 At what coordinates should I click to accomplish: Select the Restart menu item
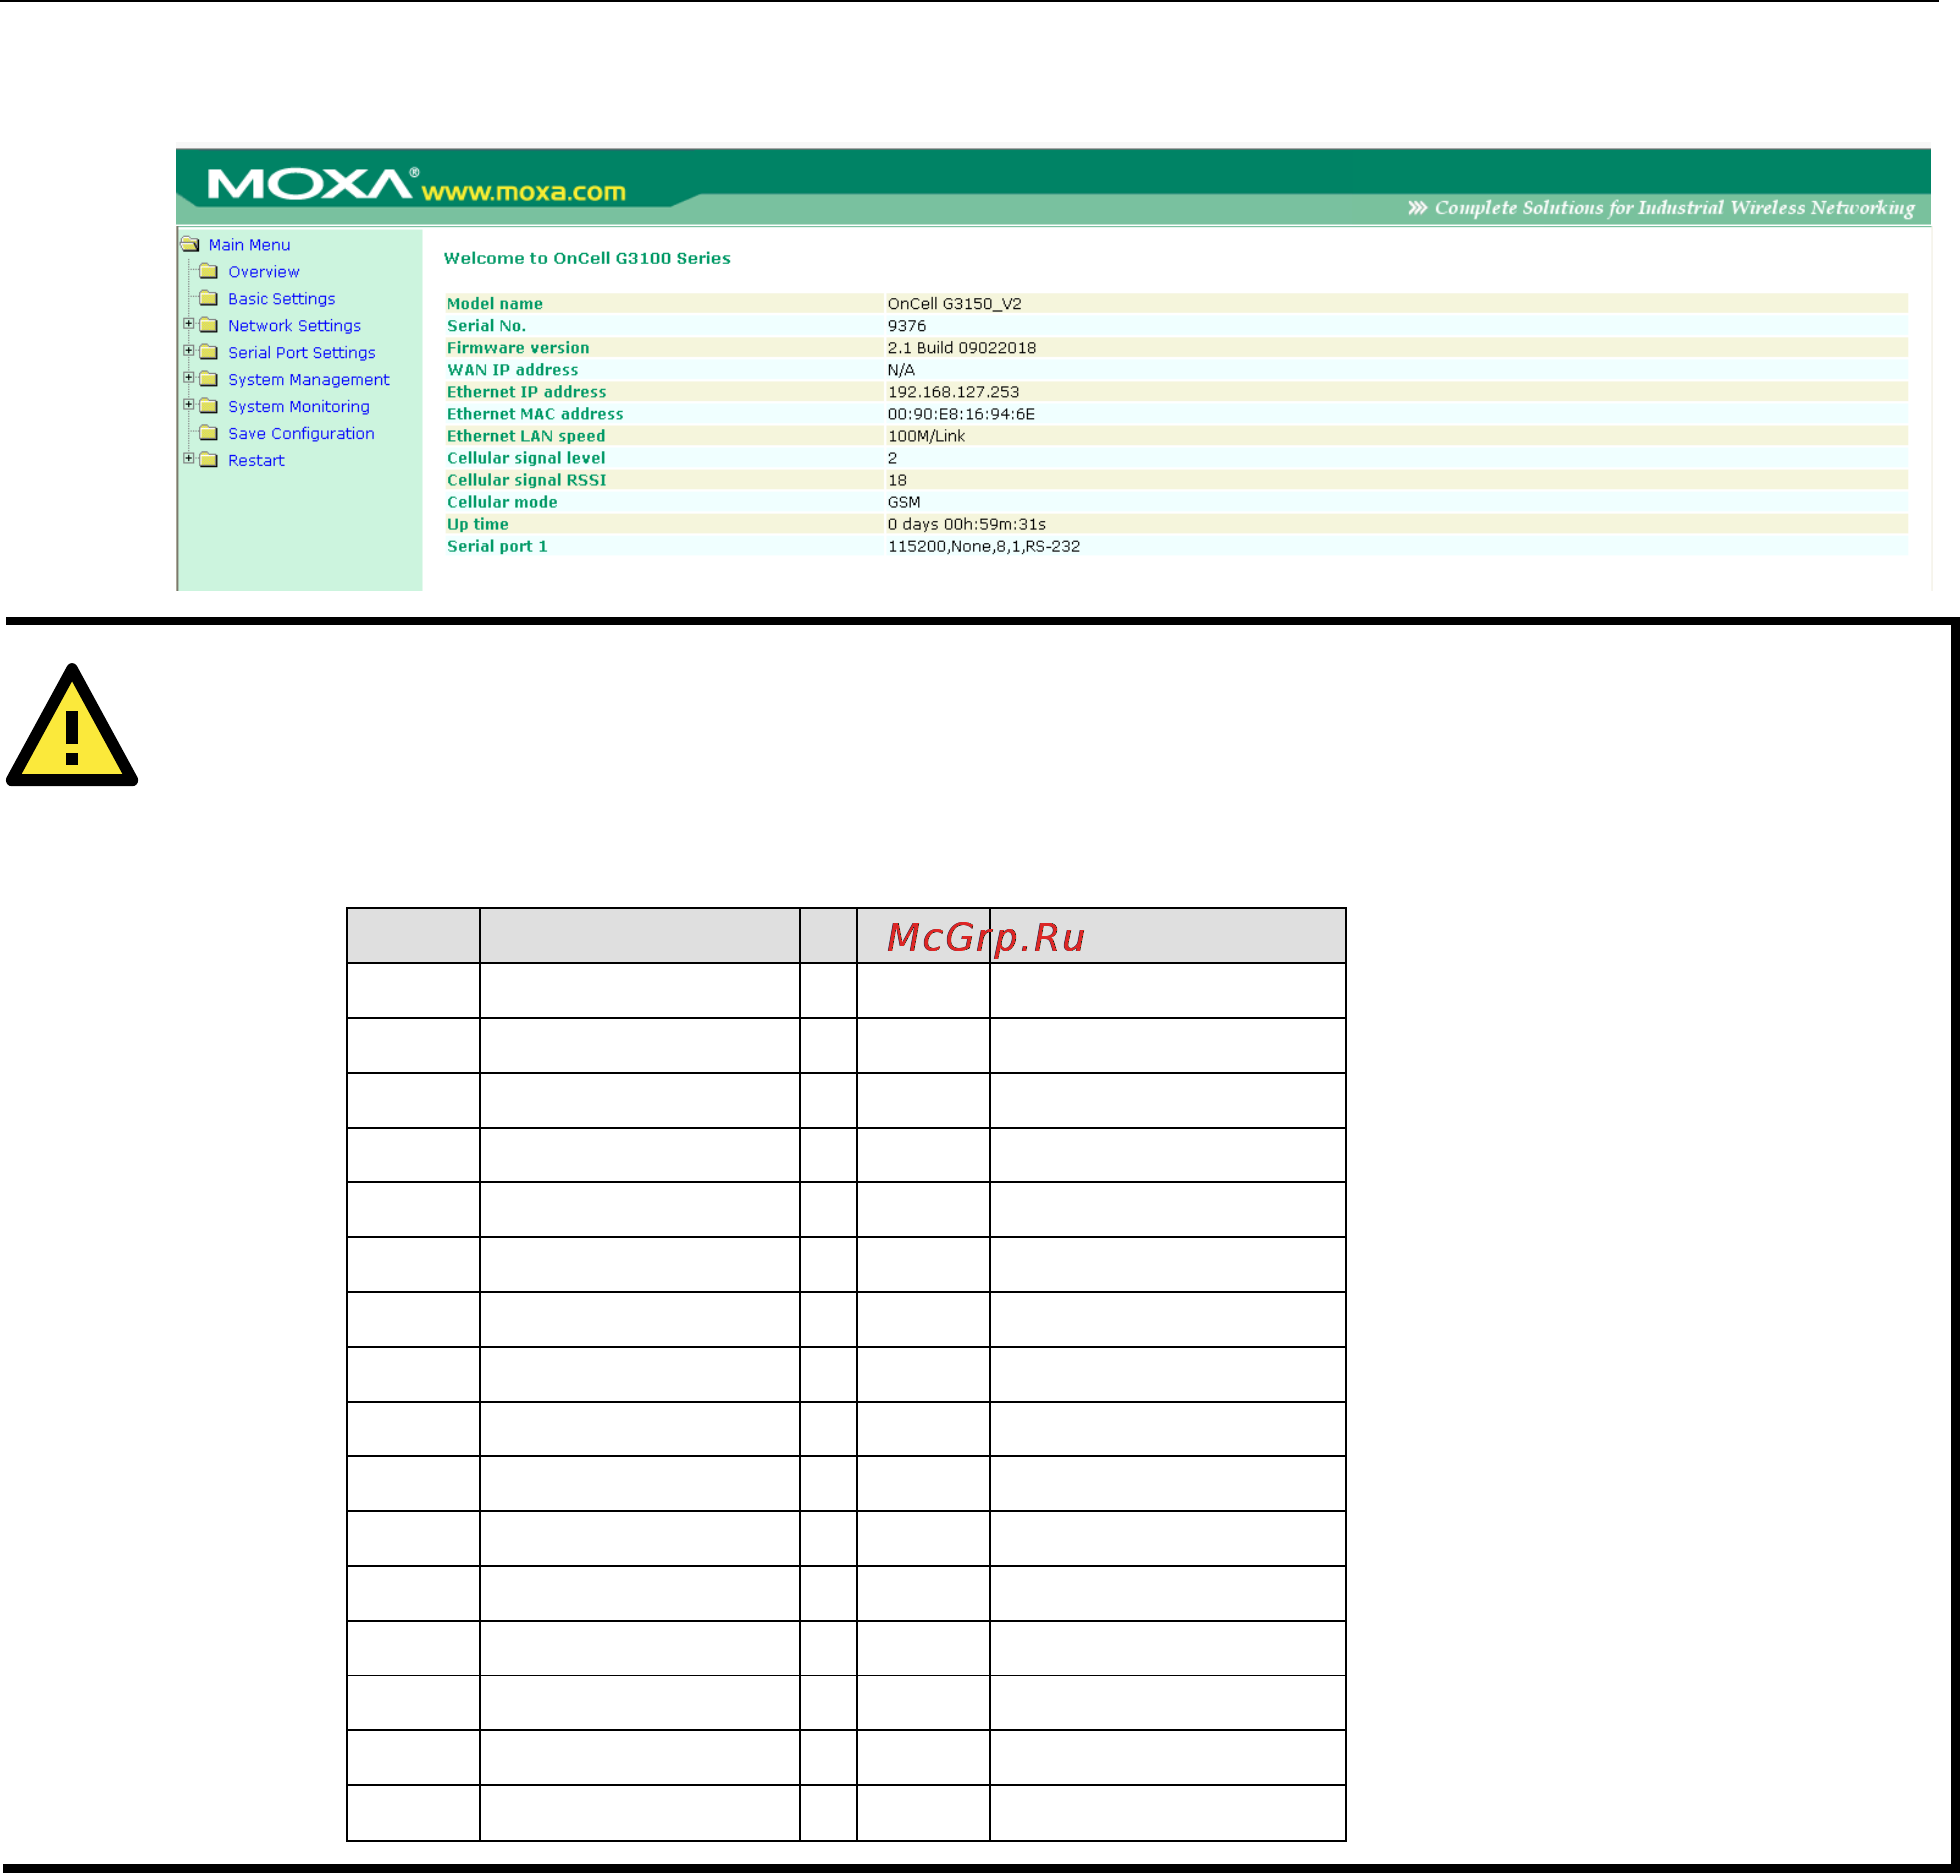(x=256, y=461)
